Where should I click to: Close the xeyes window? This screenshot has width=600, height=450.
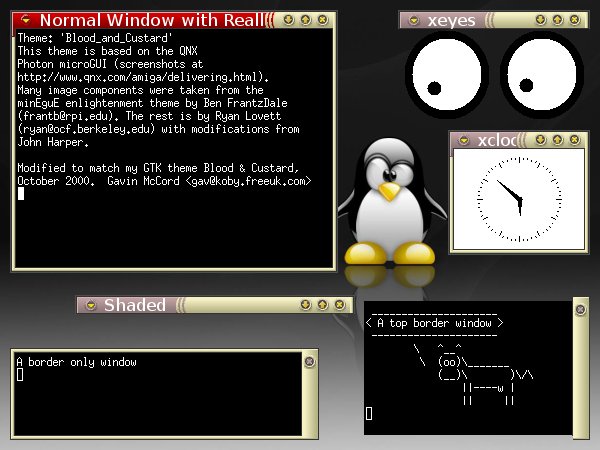click(x=575, y=20)
